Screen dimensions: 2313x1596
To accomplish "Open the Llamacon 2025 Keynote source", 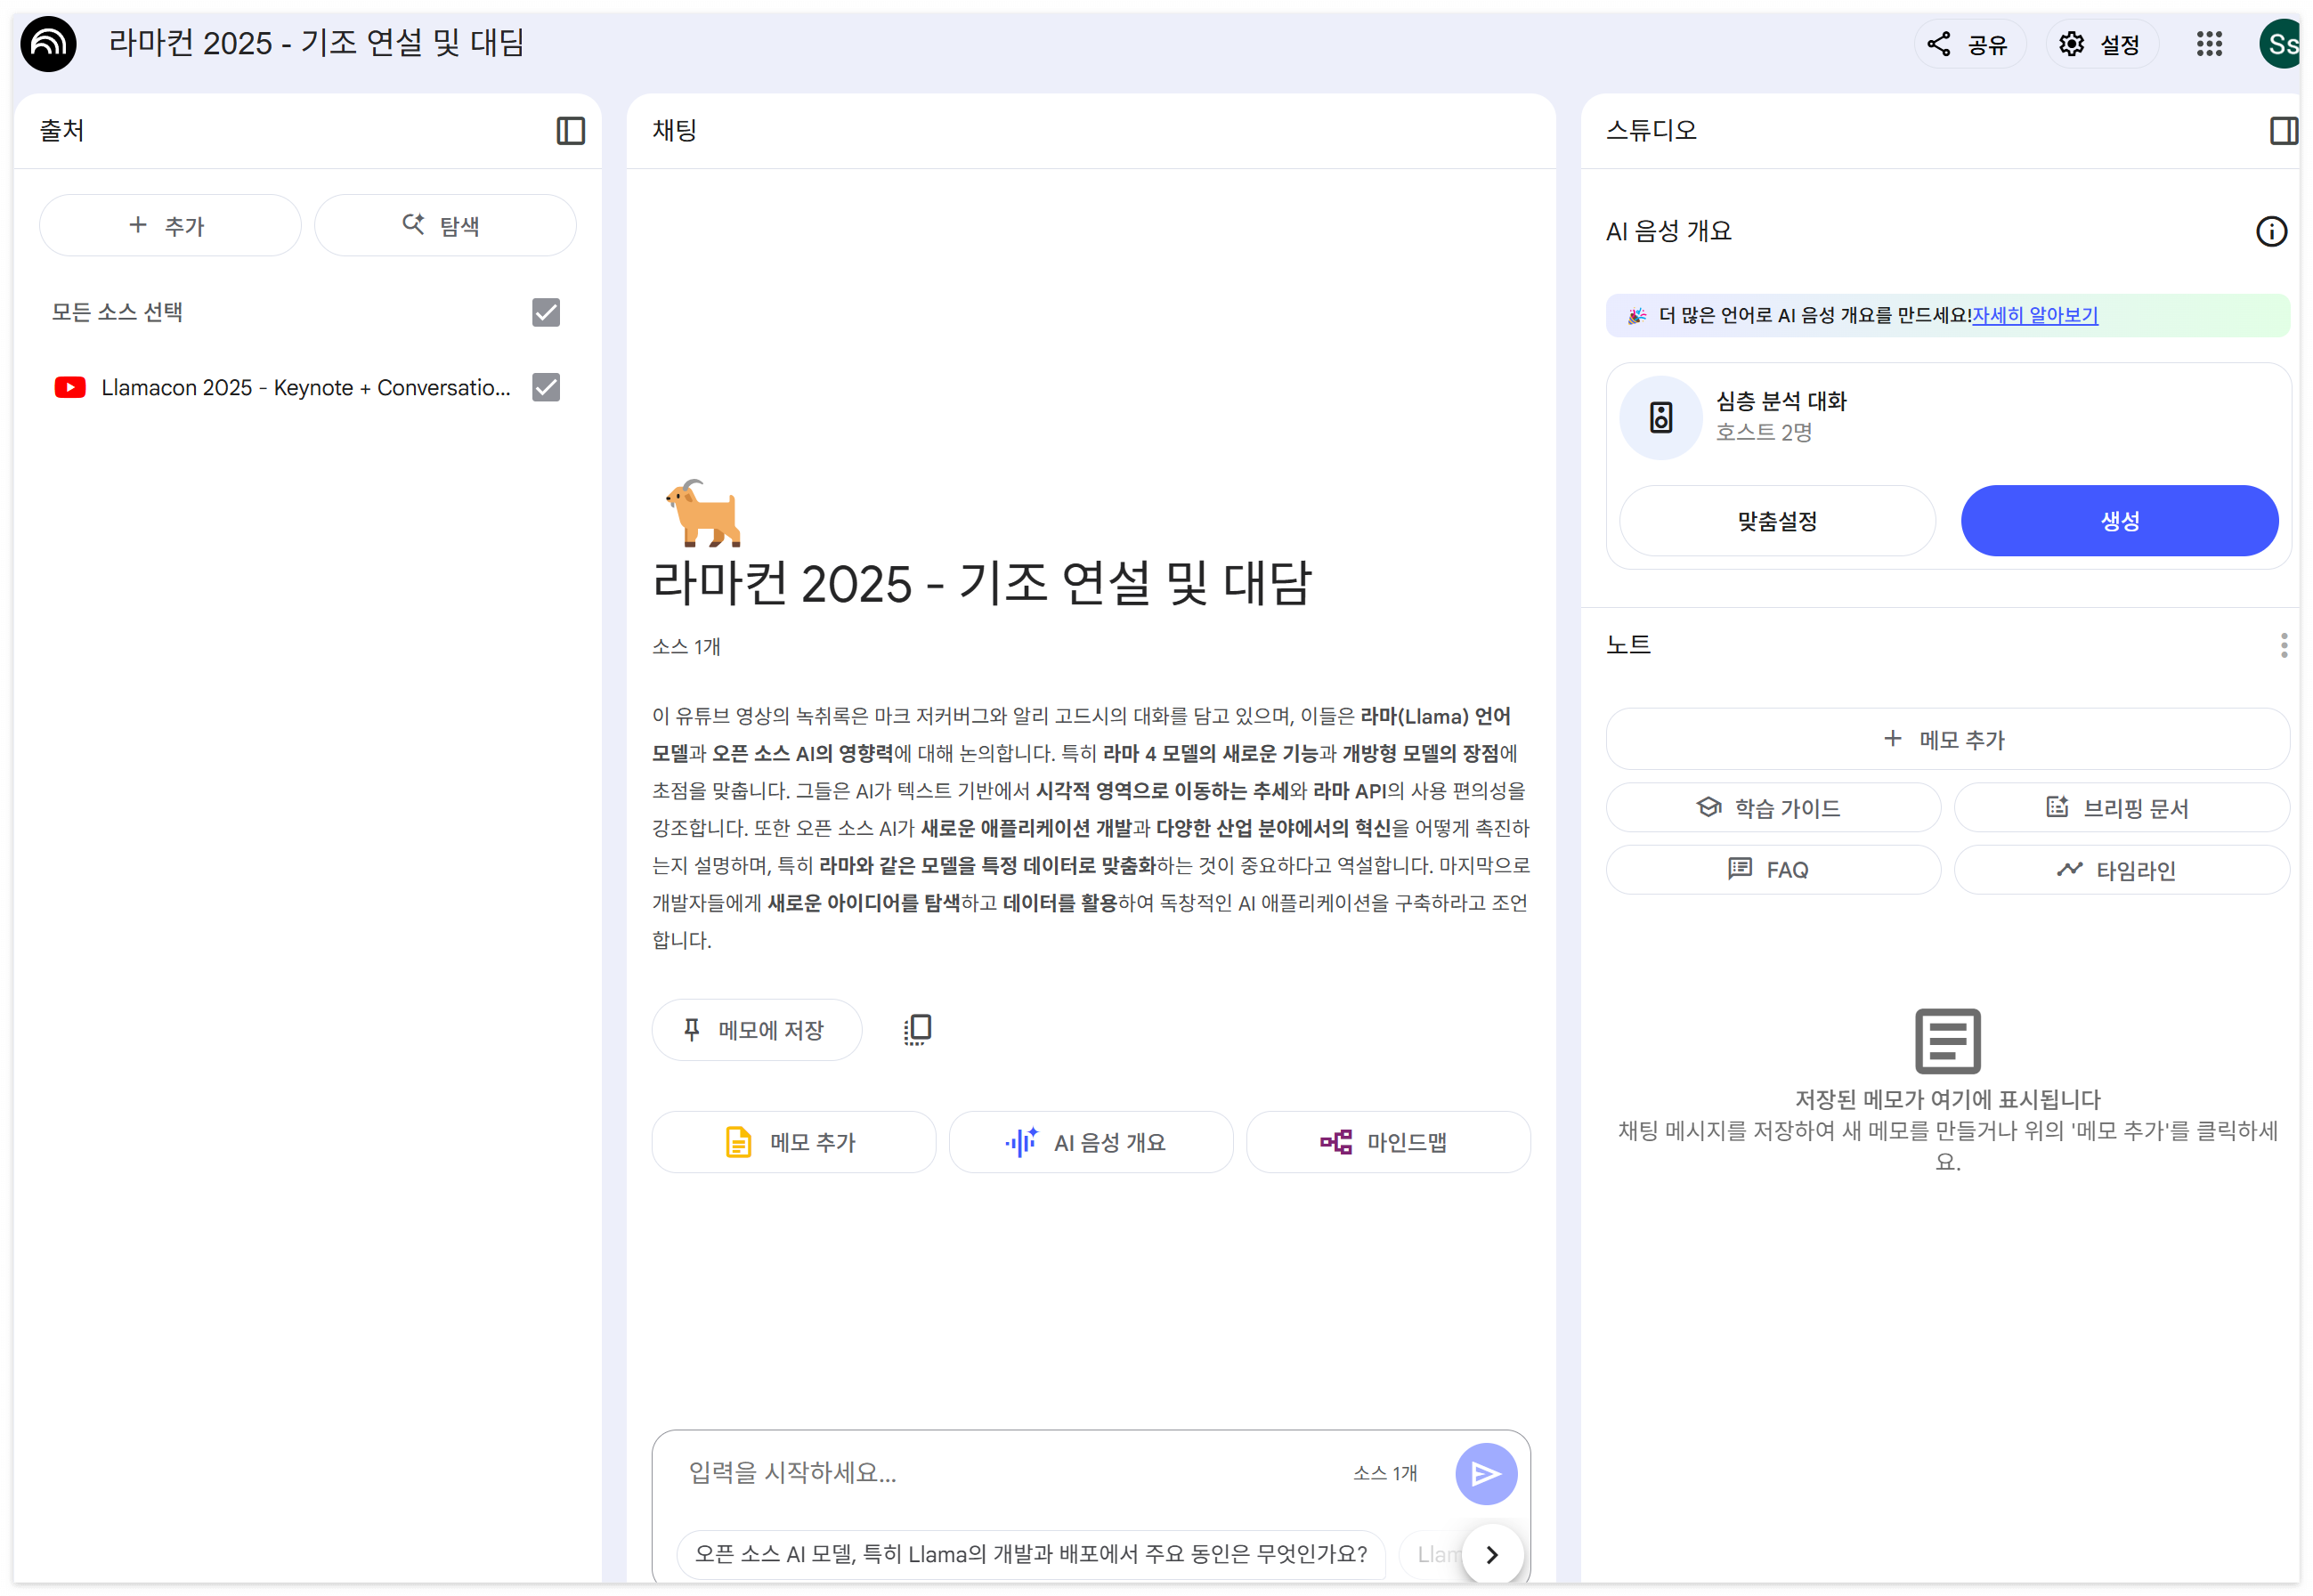I will tap(306, 387).
